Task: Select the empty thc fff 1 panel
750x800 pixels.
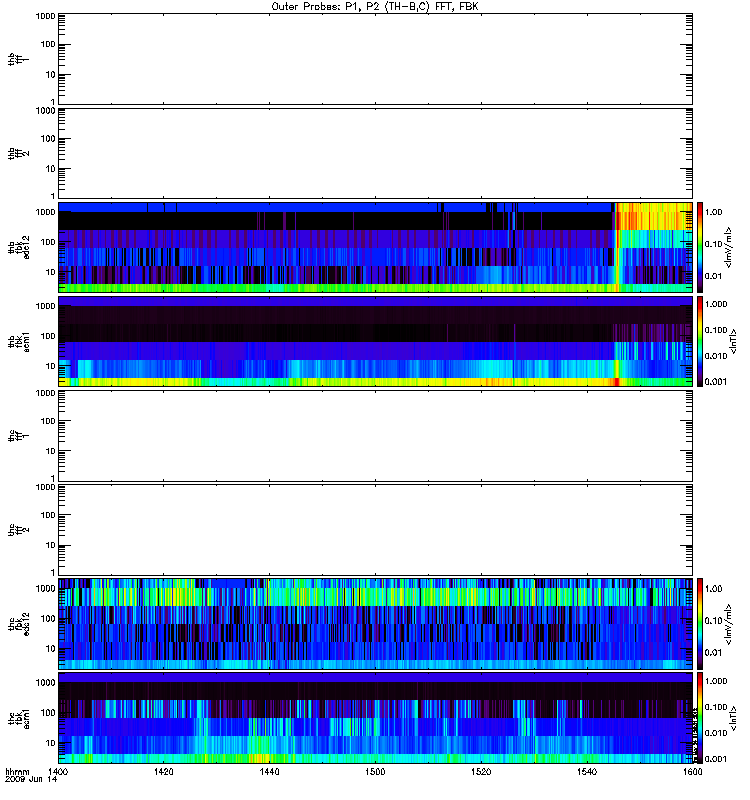Action: tap(375, 436)
